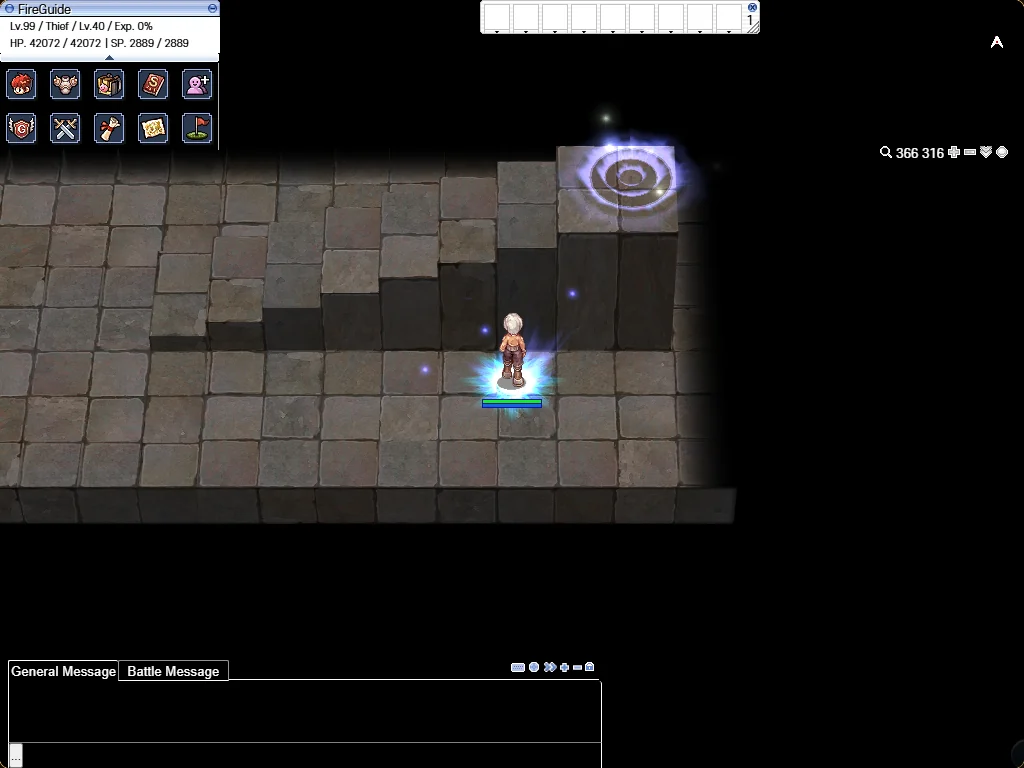This screenshot has height=768, width=1024.
Task: Open the world map parchment icon
Action: [153, 128]
